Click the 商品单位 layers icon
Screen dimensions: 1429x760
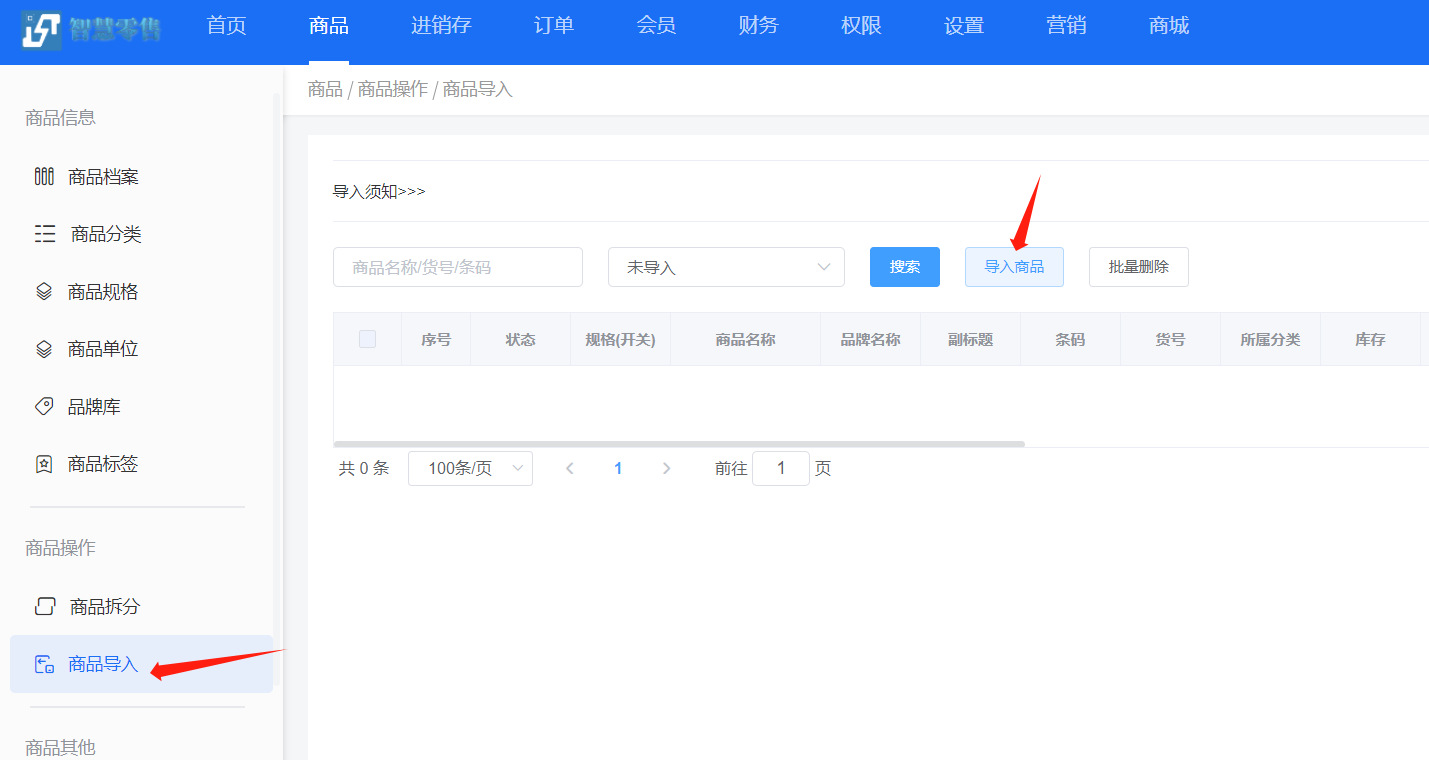point(44,349)
